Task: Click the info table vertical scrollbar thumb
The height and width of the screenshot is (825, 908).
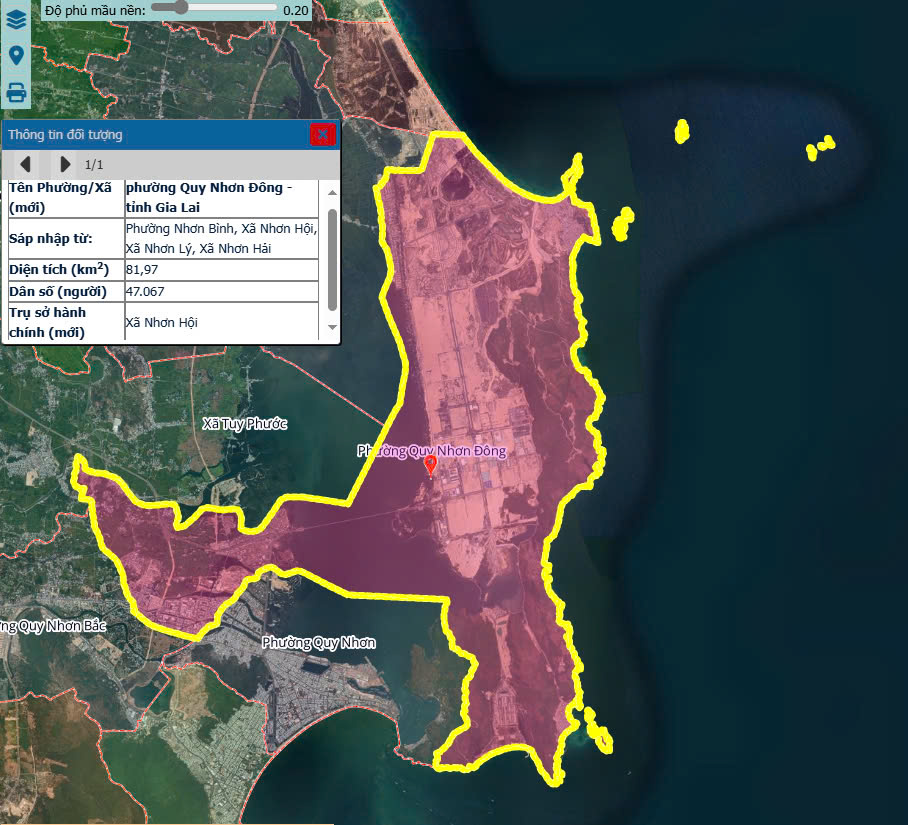Action: coord(332,258)
